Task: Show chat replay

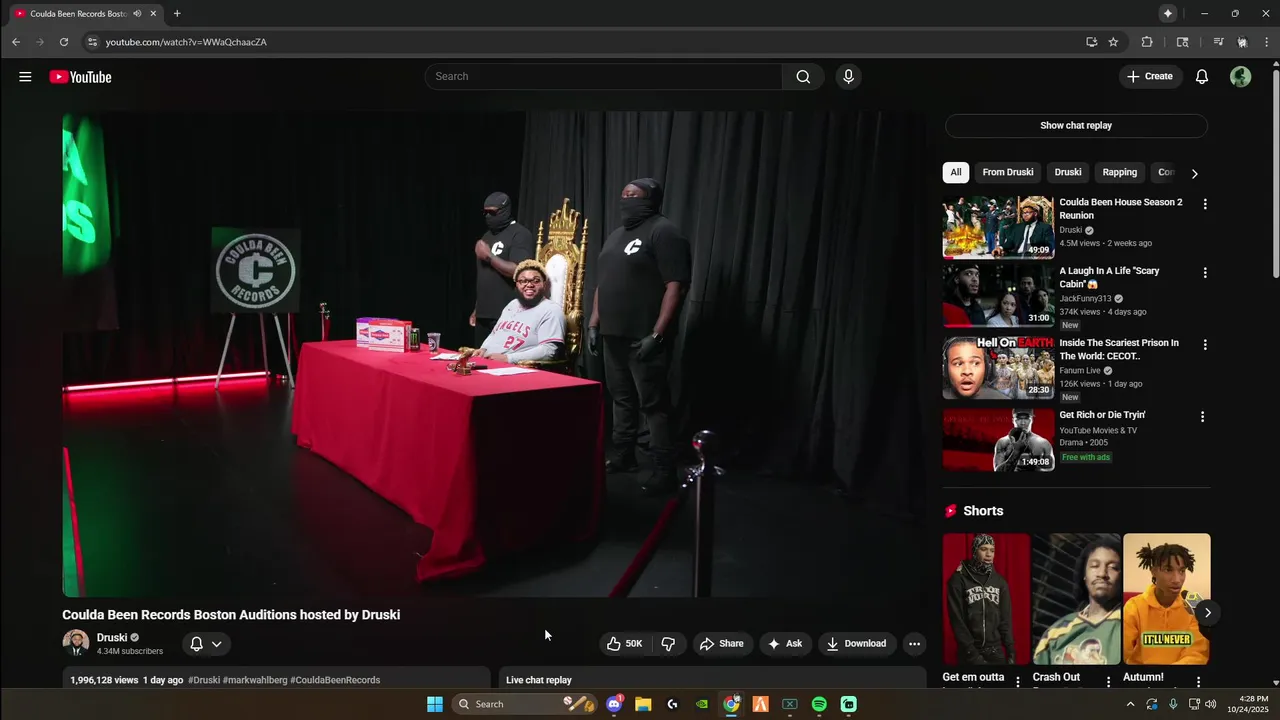Action: click(1076, 126)
